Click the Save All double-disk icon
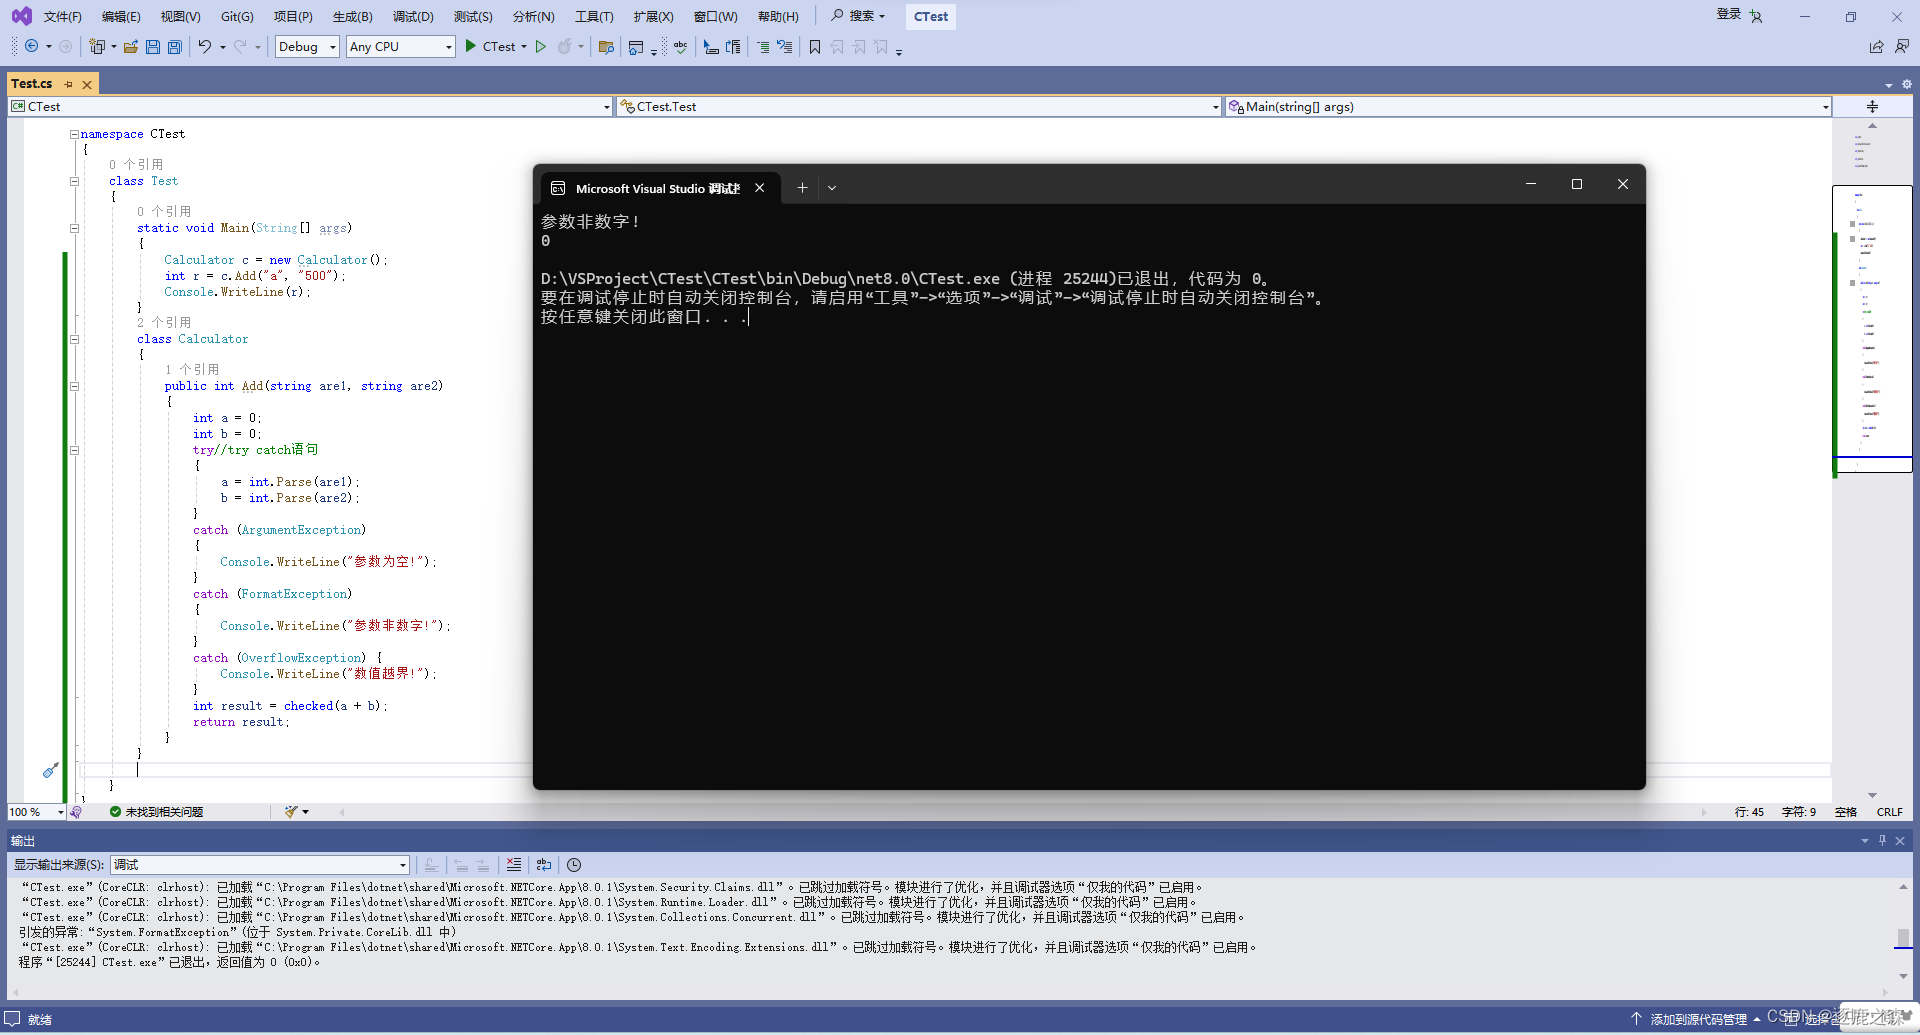The image size is (1920, 1035). point(175,47)
